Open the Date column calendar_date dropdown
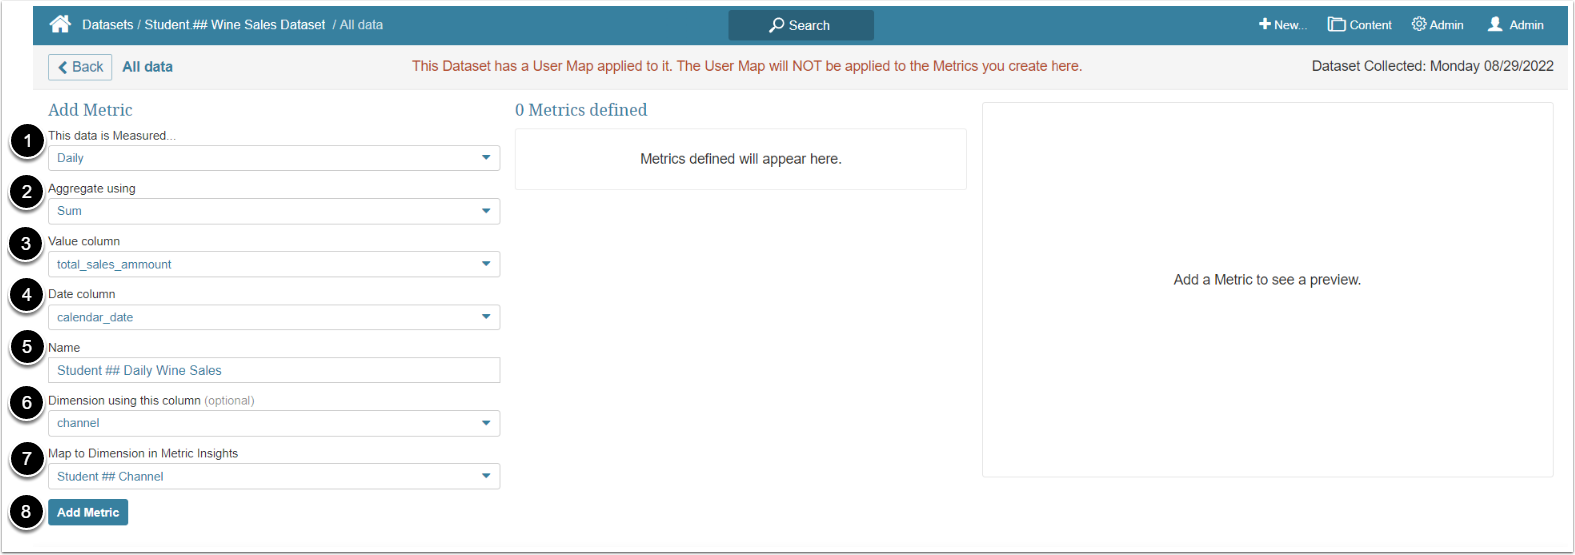This screenshot has height=555, width=1575. point(274,317)
